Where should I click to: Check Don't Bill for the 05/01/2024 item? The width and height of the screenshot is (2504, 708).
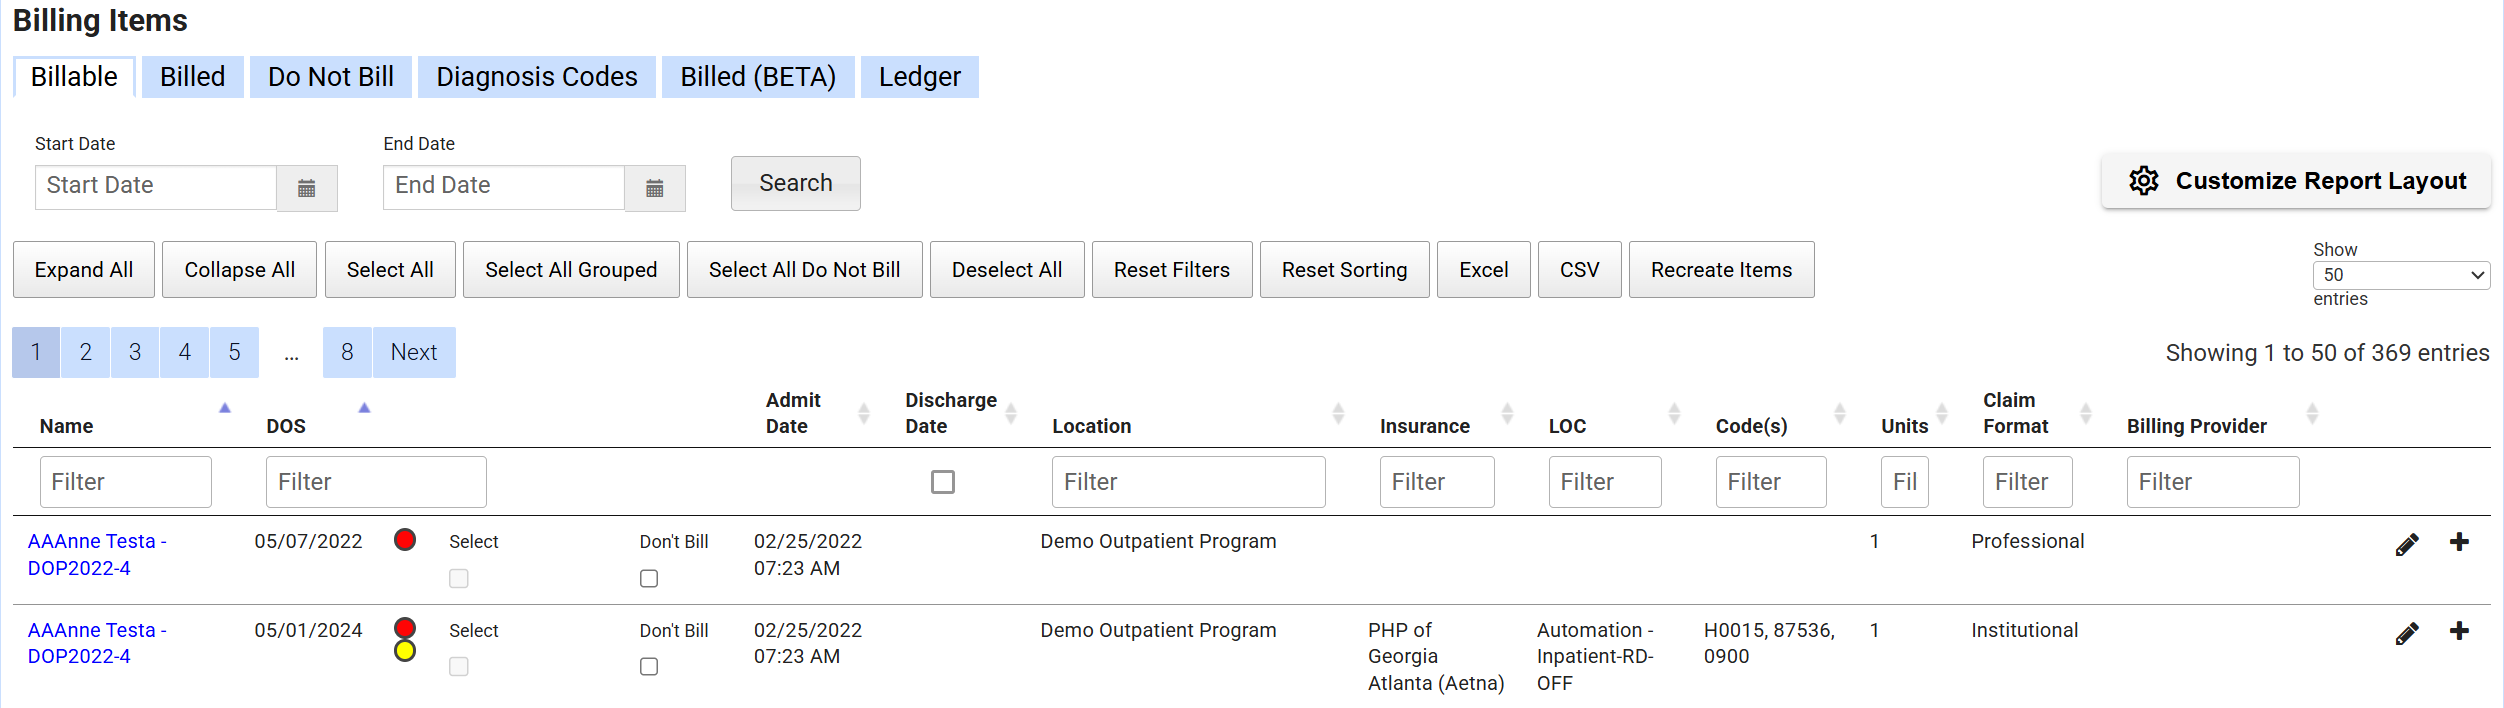coord(649,667)
